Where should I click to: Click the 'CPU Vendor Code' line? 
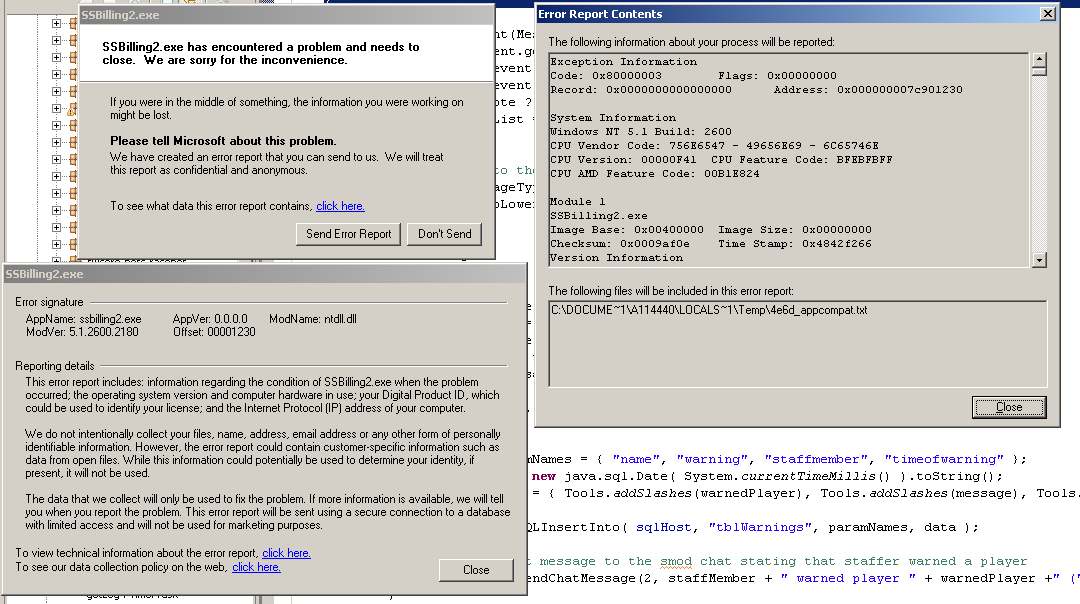[x=714, y=146]
